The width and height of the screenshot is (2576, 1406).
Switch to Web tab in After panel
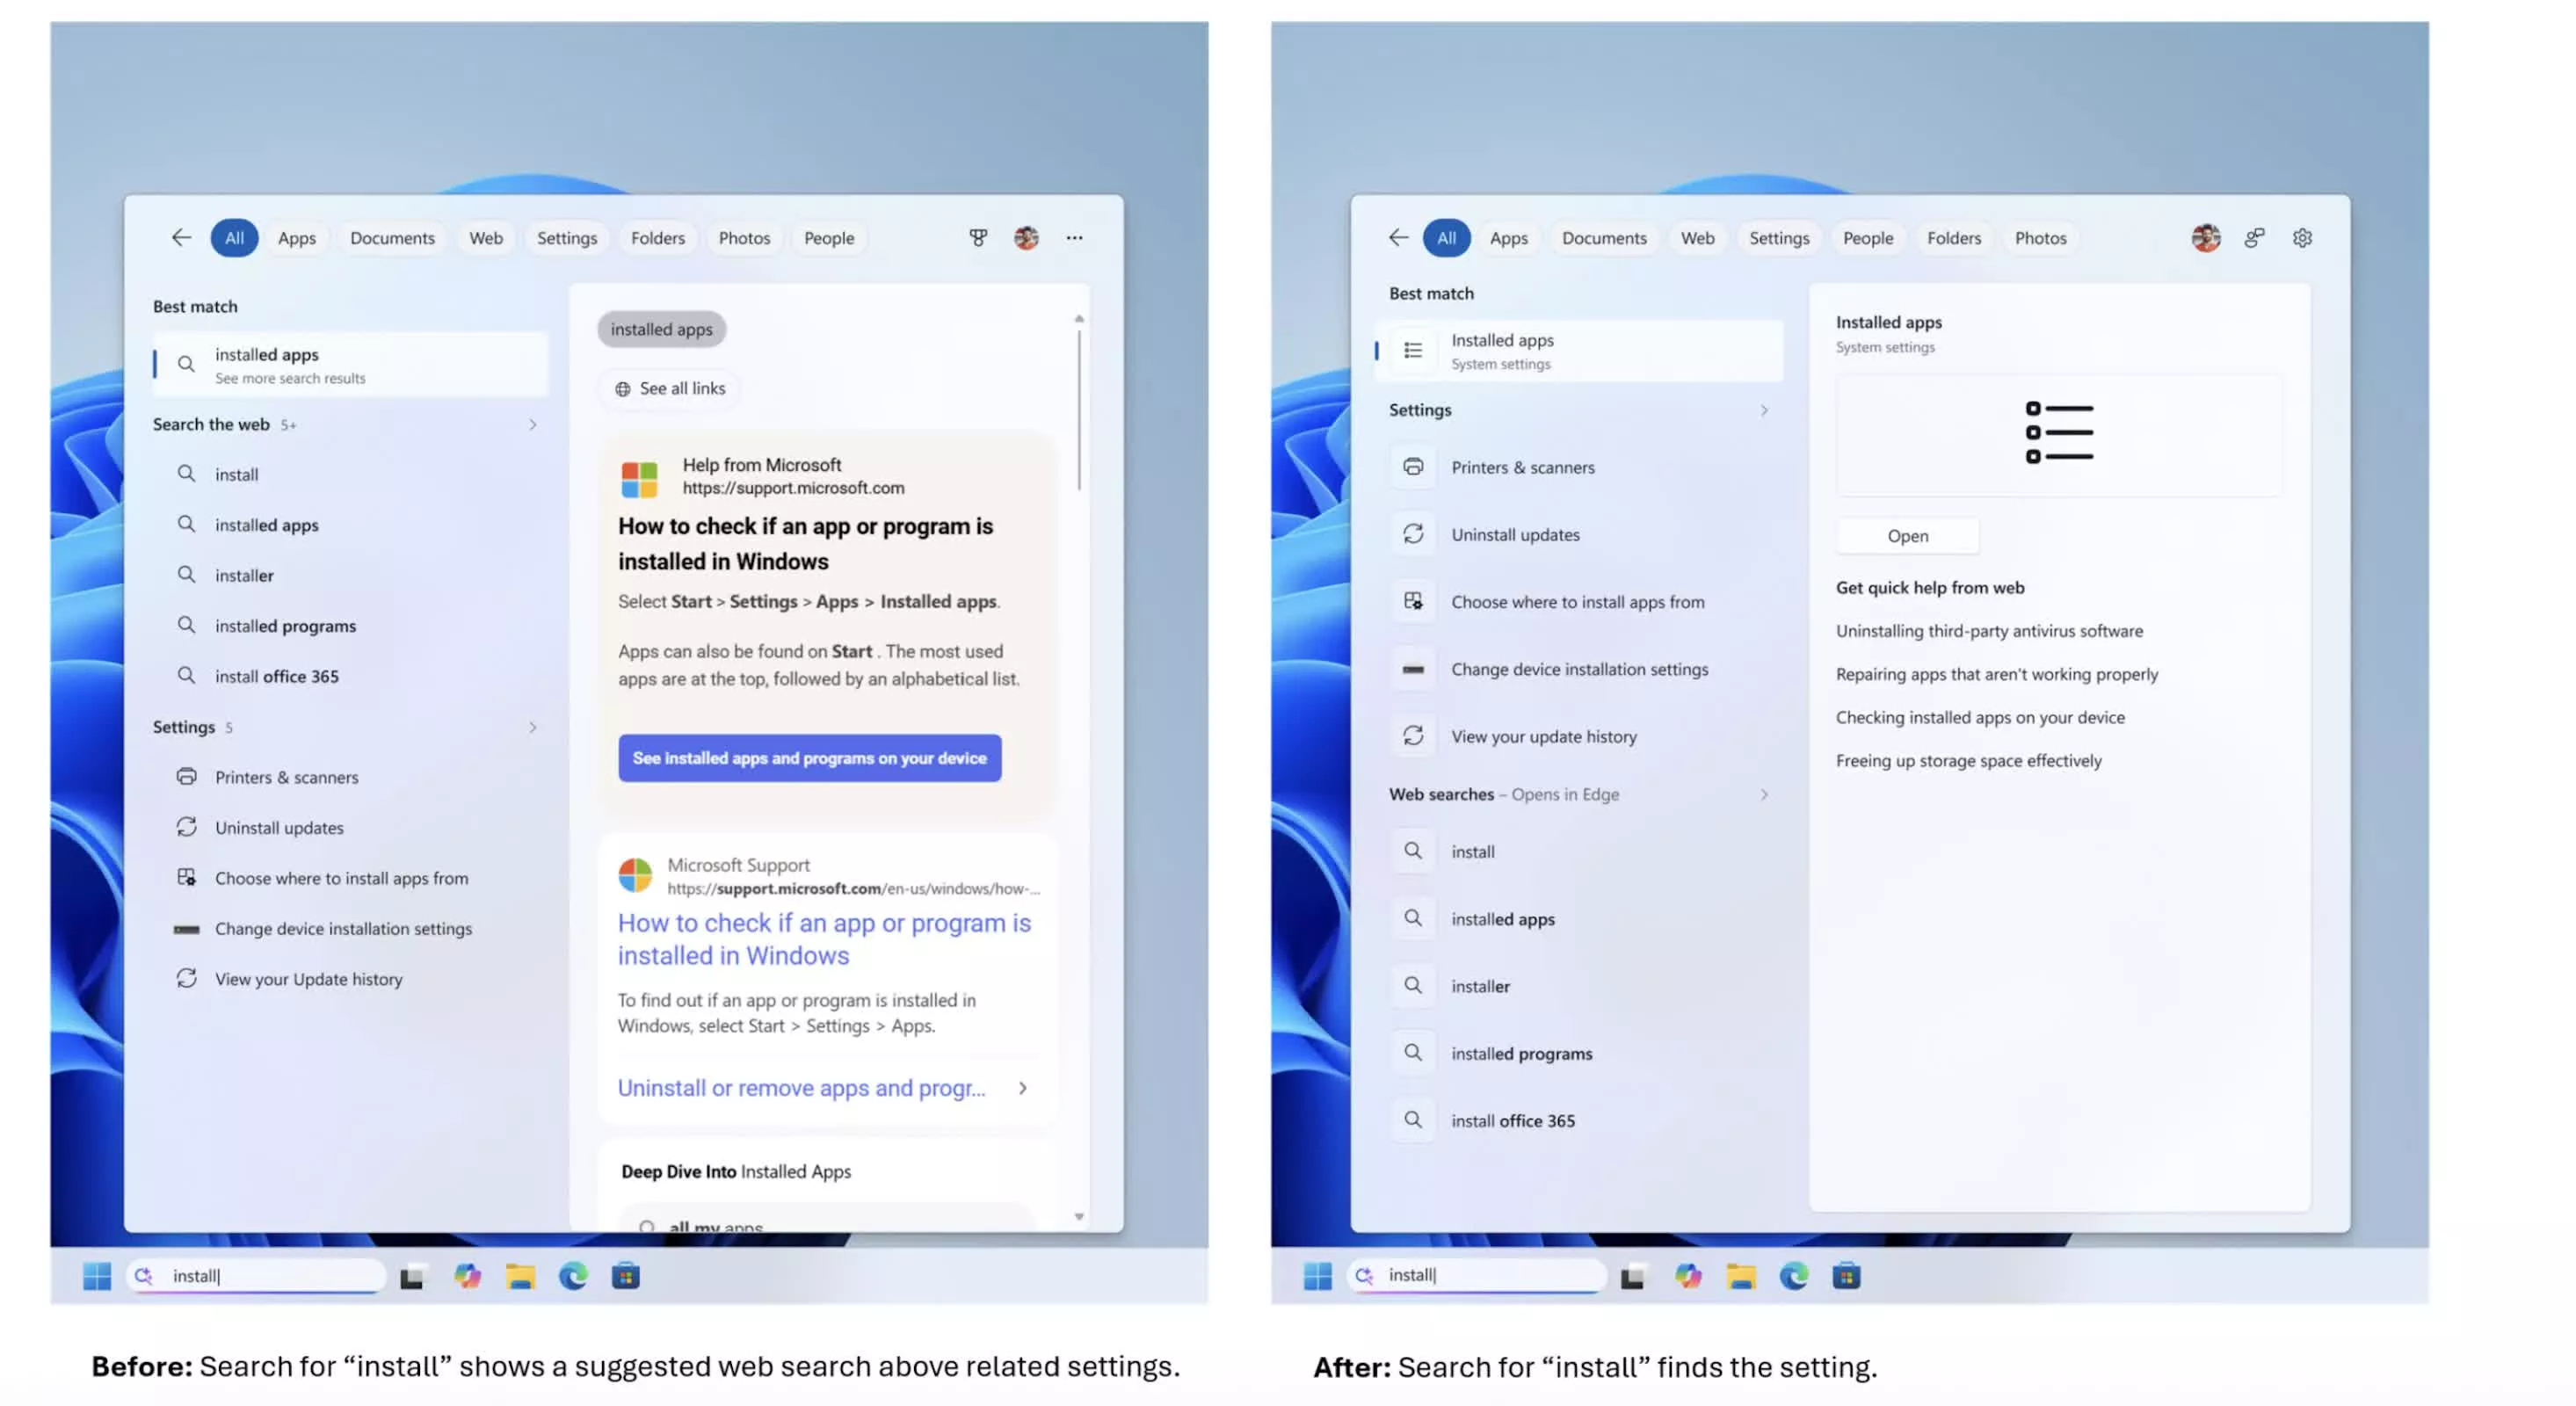(x=1697, y=238)
